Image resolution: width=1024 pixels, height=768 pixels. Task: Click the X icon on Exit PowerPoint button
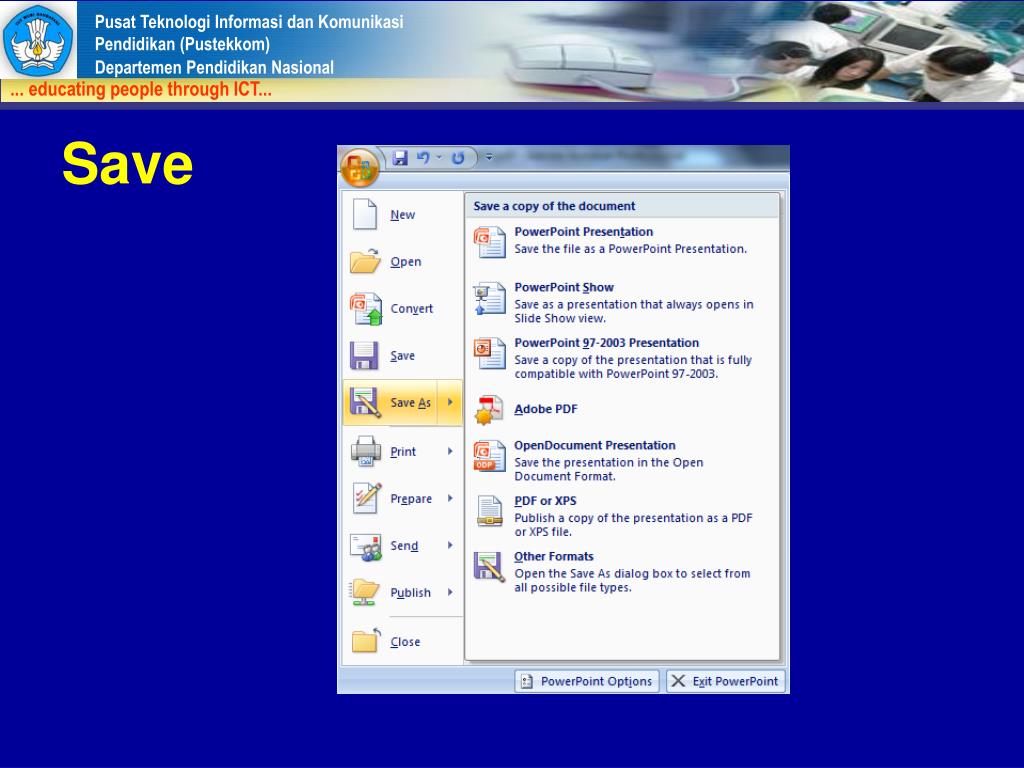[679, 681]
